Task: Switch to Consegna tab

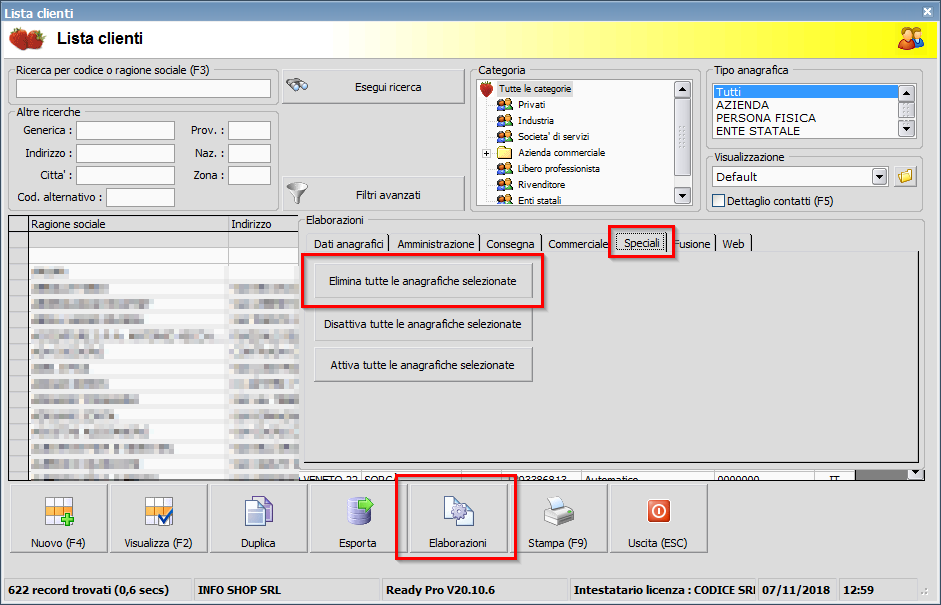Action: pos(510,244)
